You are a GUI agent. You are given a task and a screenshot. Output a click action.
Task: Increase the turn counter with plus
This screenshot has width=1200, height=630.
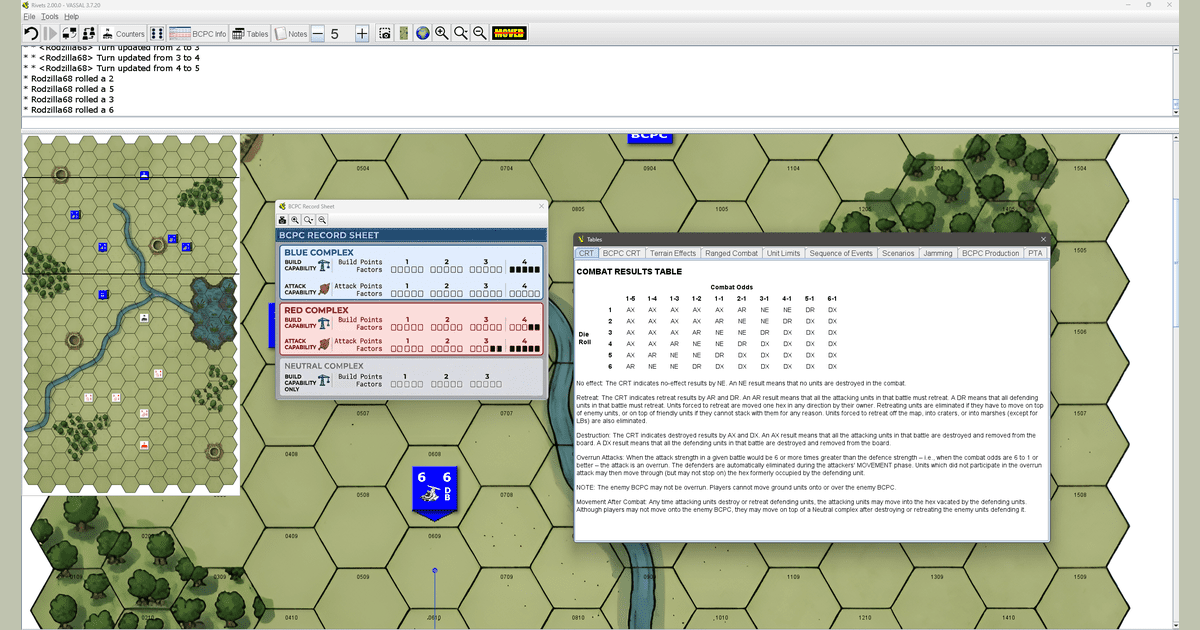tap(362, 33)
